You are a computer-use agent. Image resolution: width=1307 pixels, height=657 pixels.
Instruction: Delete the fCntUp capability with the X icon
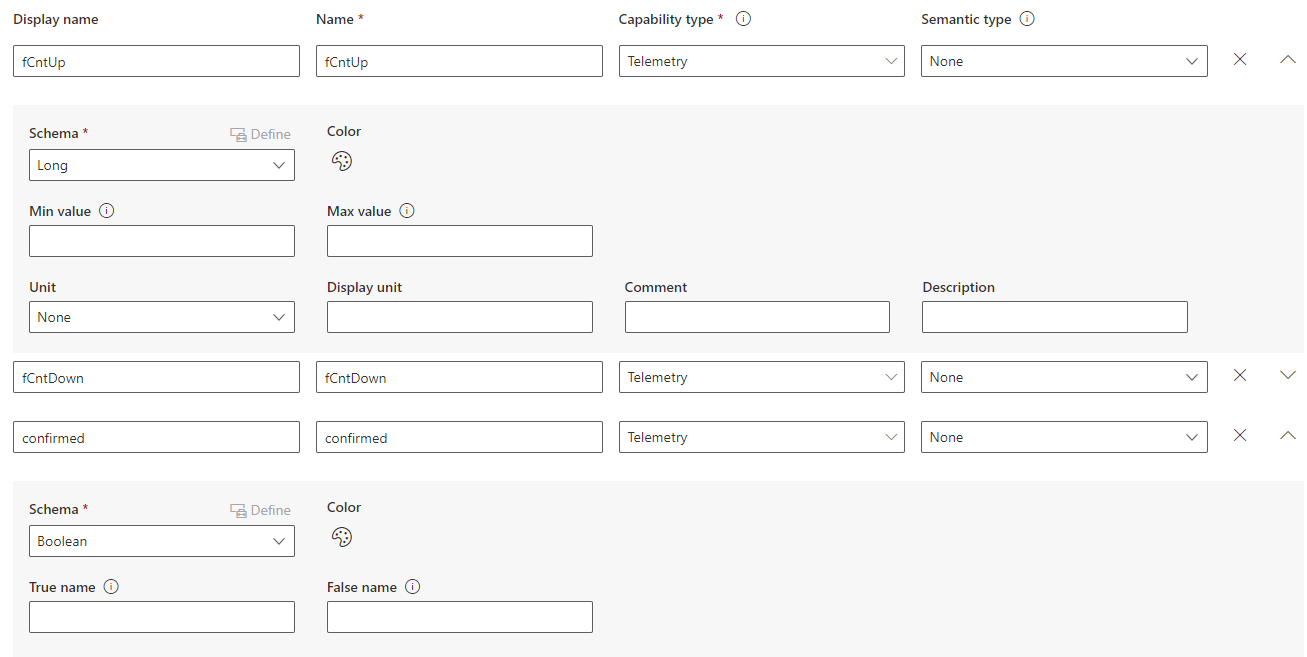click(1240, 59)
